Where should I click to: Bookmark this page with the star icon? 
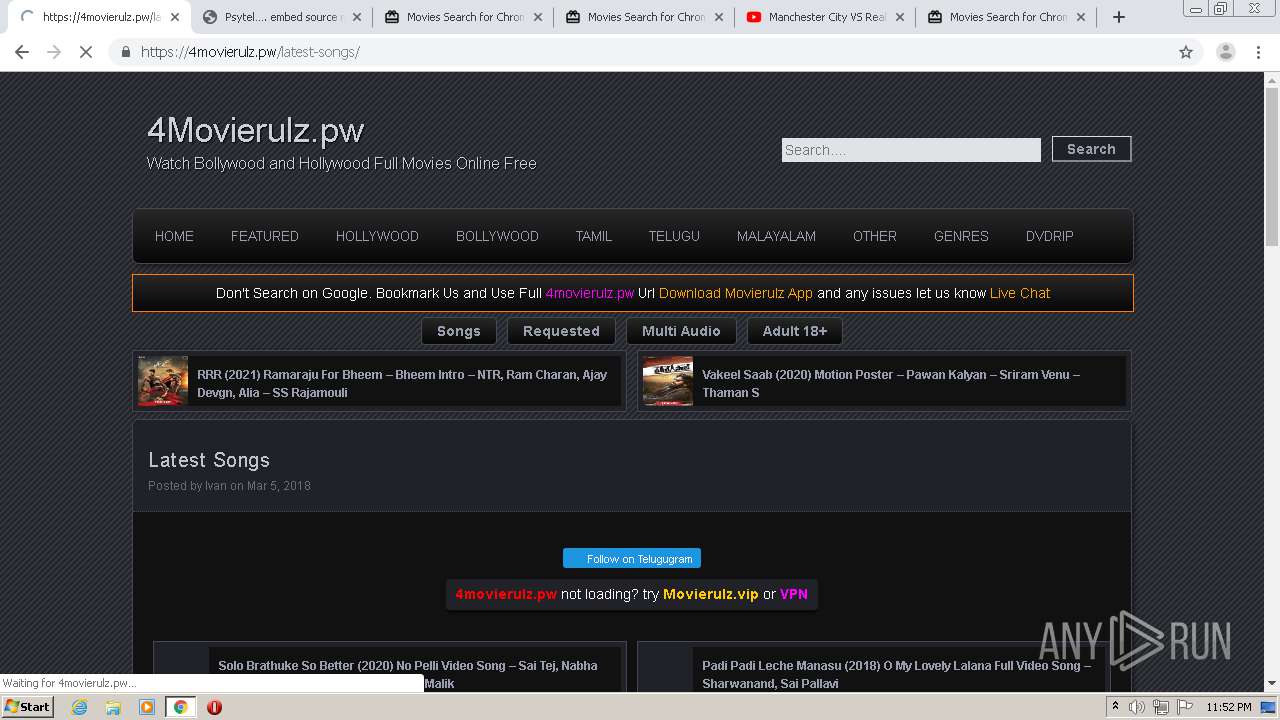1186,52
